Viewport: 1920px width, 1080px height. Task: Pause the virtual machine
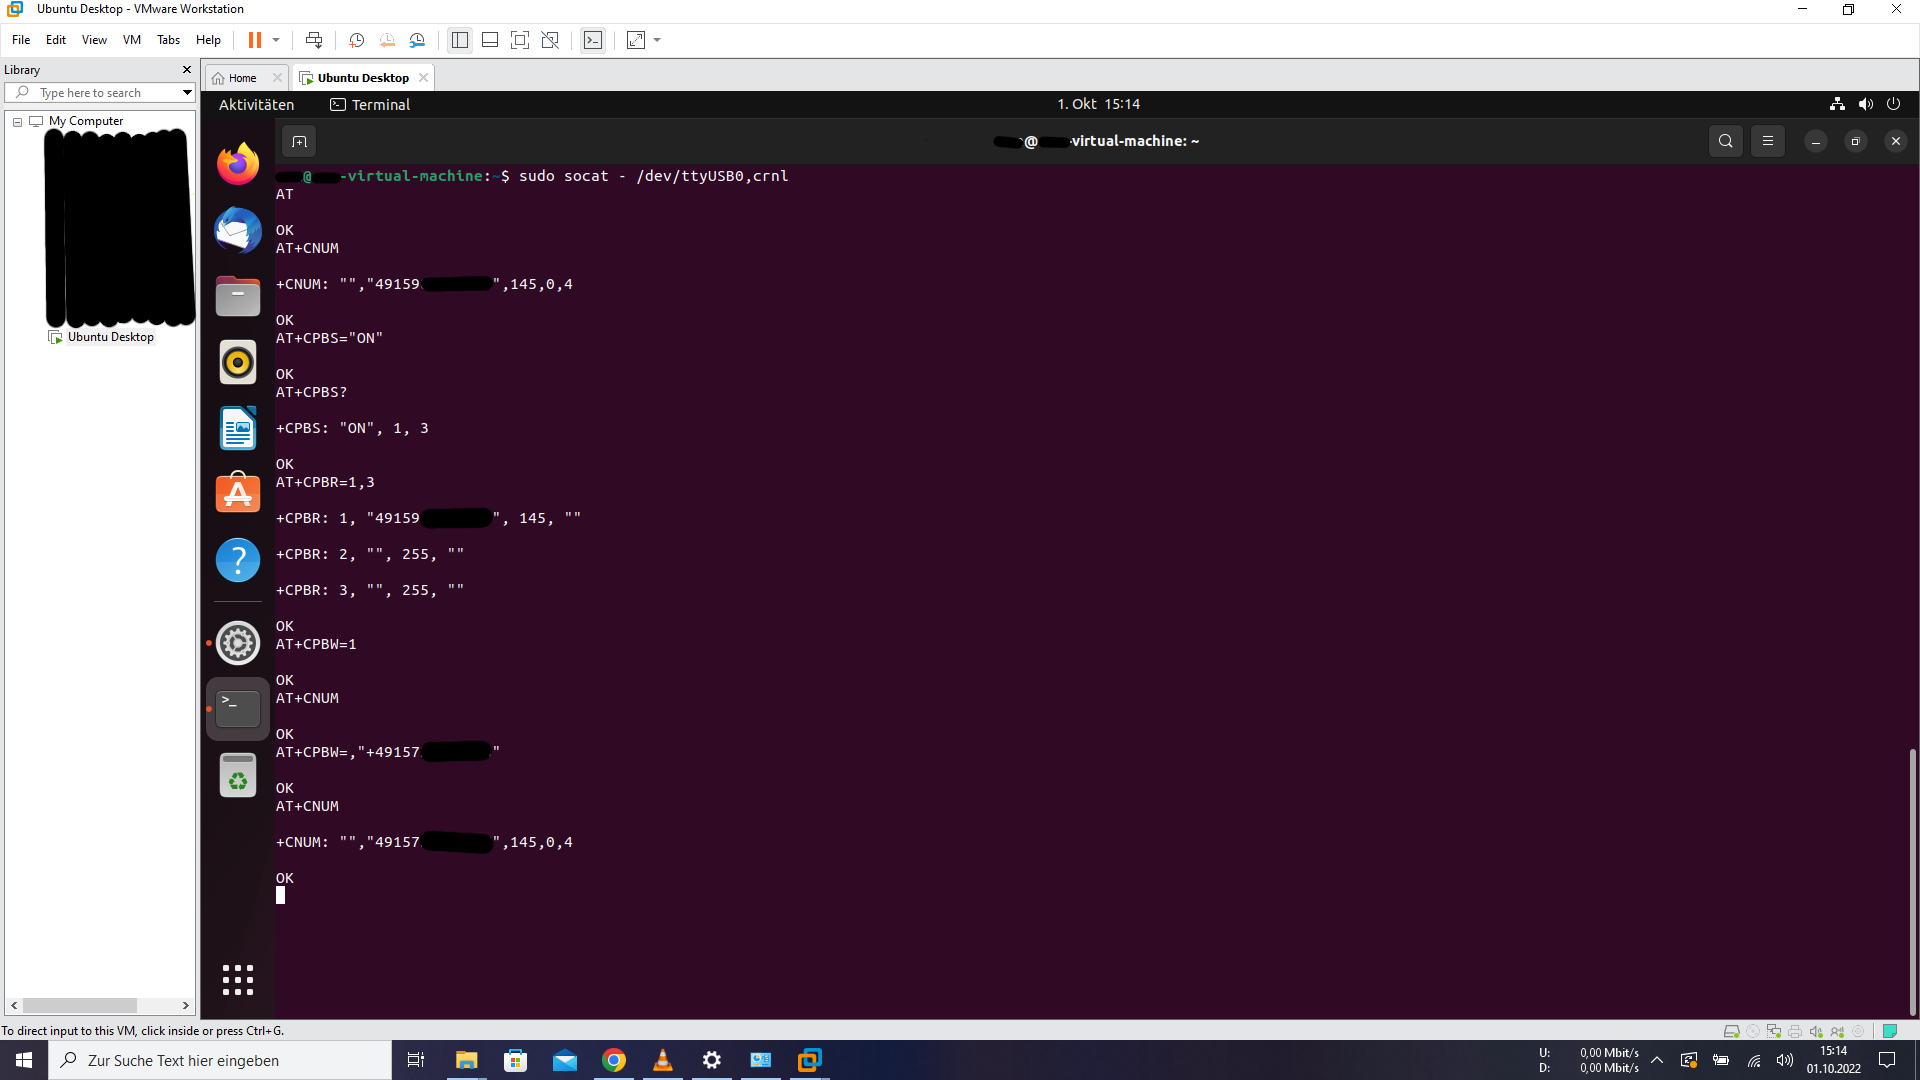pos(254,40)
